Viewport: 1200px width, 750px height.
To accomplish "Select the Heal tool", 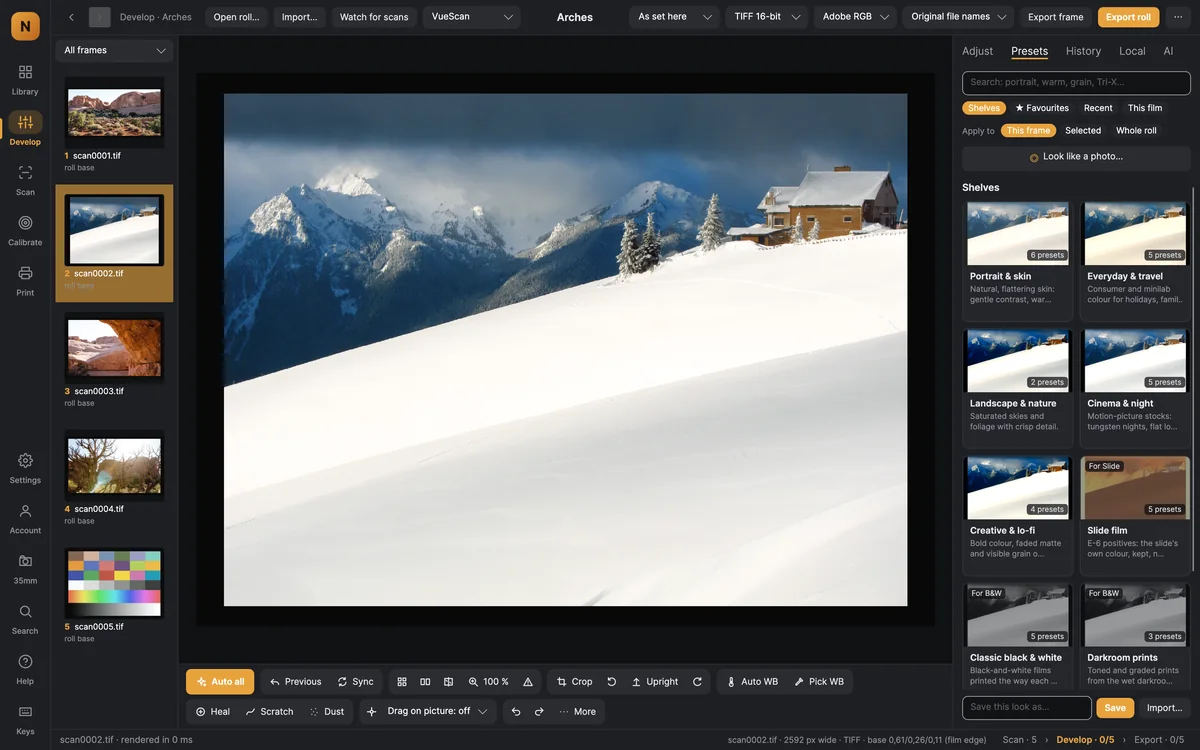I will 212,712.
